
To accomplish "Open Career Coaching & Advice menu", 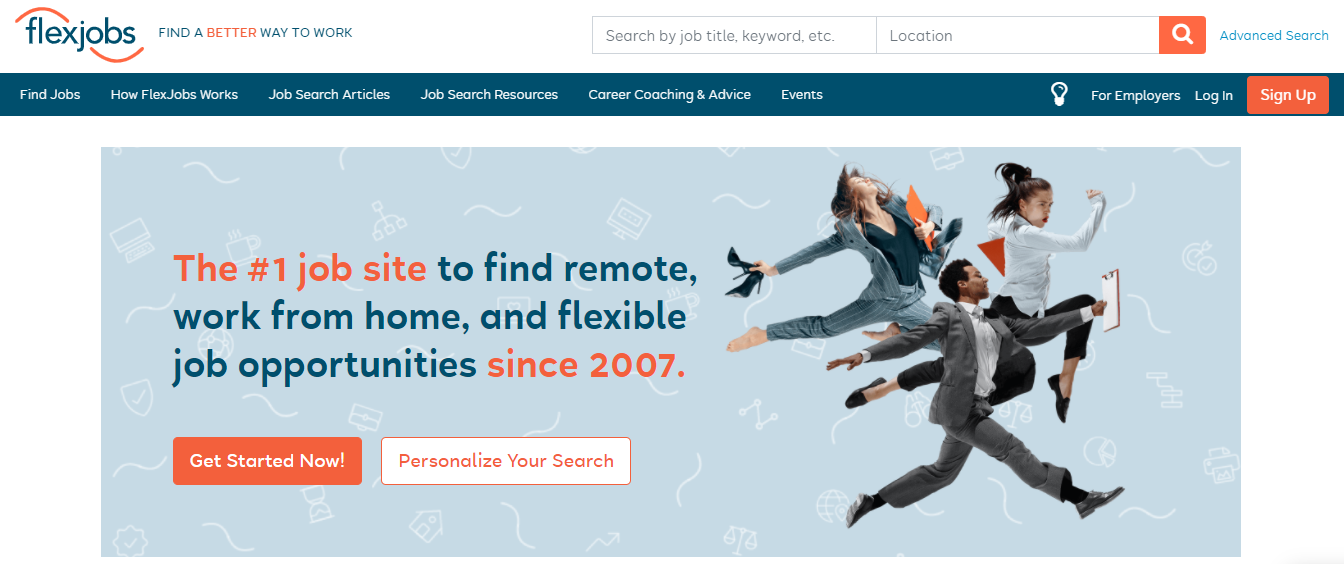I will [x=669, y=95].
